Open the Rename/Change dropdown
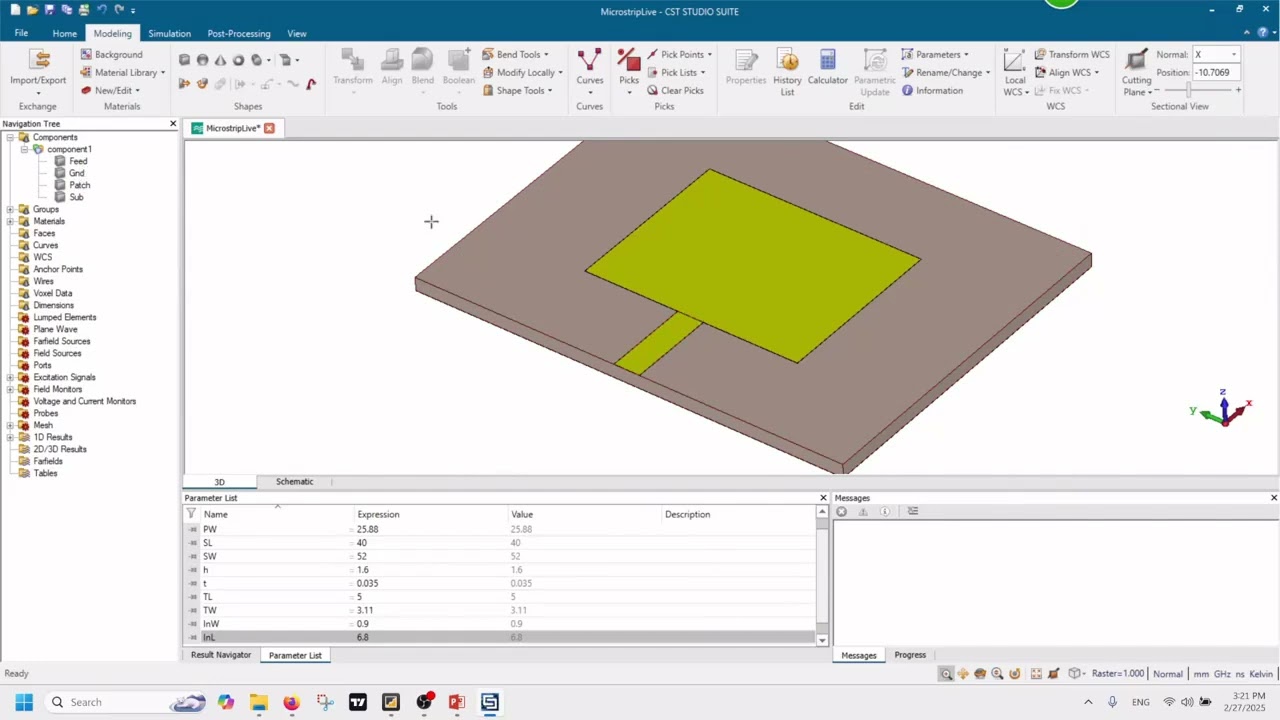 click(x=946, y=72)
